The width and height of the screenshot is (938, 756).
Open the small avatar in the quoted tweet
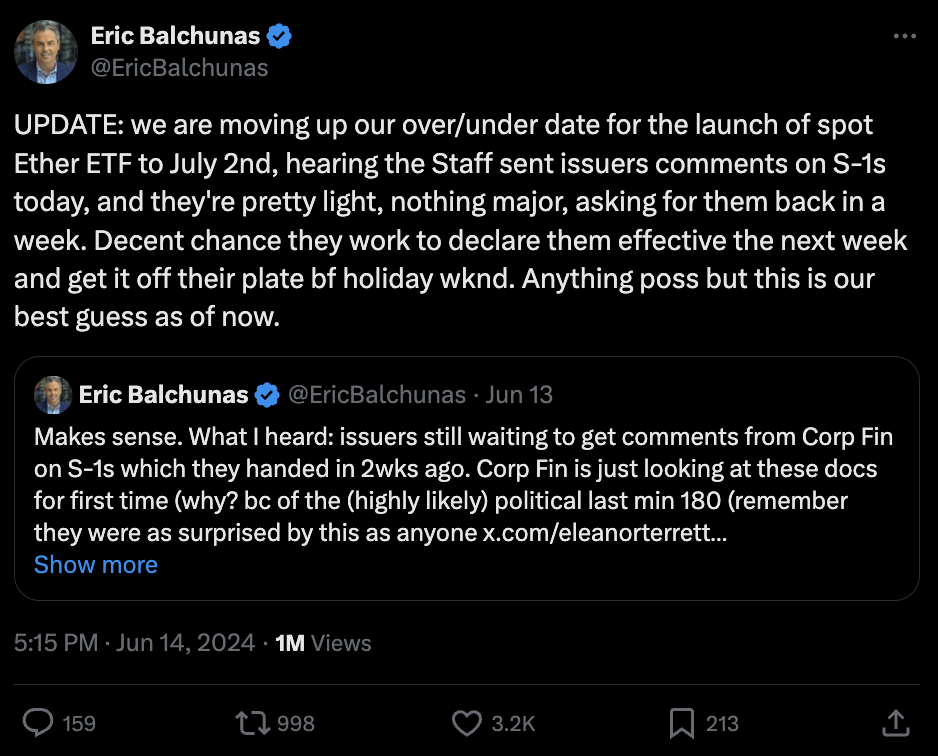53,395
